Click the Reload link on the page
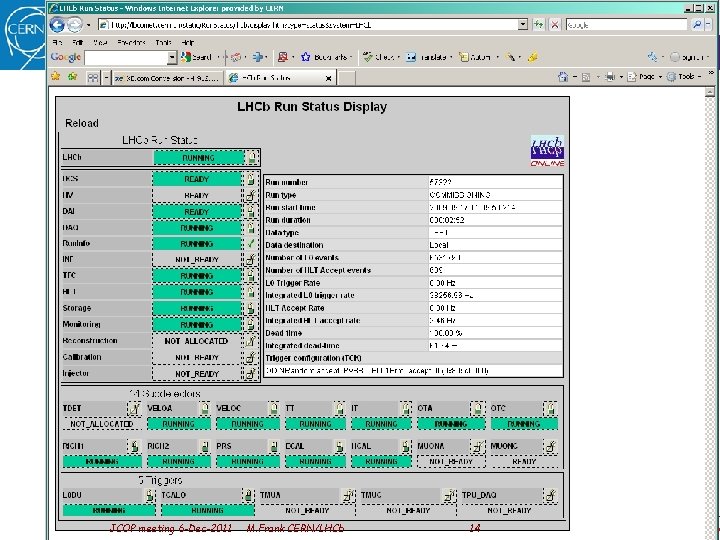The image size is (720, 540). coord(82,123)
